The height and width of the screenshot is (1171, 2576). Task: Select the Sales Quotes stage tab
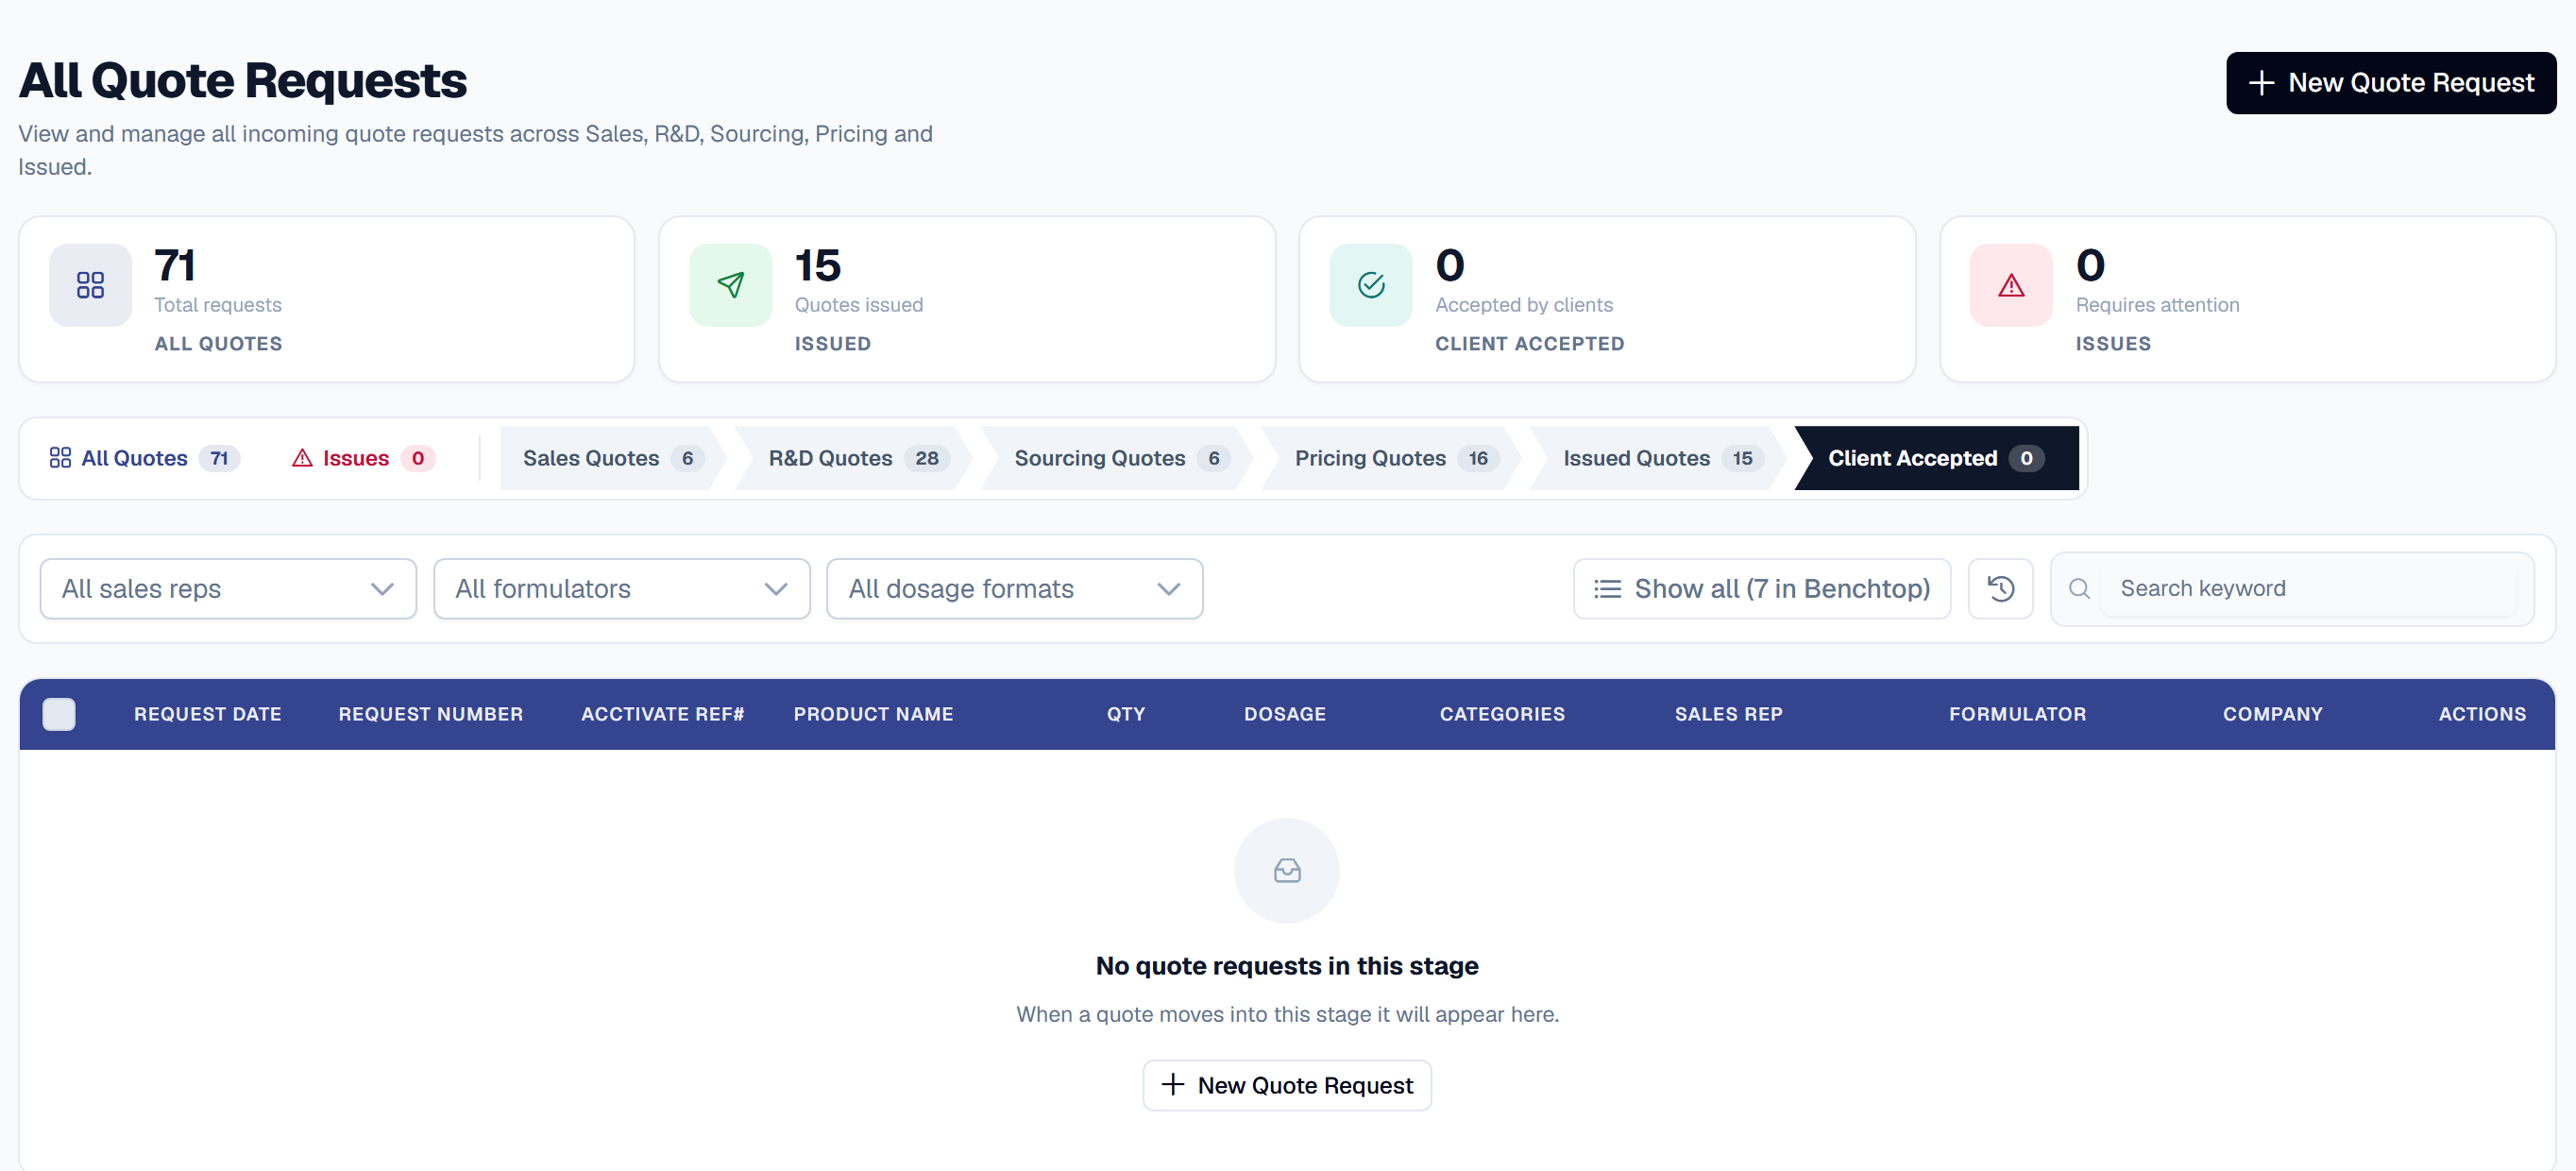click(613, 458)
